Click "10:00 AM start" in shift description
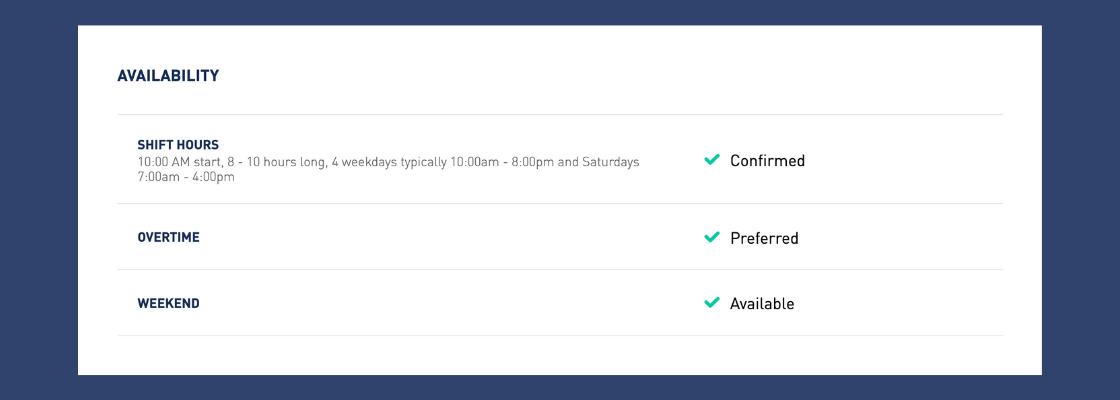Viewport: 1120px width, 400px height. coord(180,162)
